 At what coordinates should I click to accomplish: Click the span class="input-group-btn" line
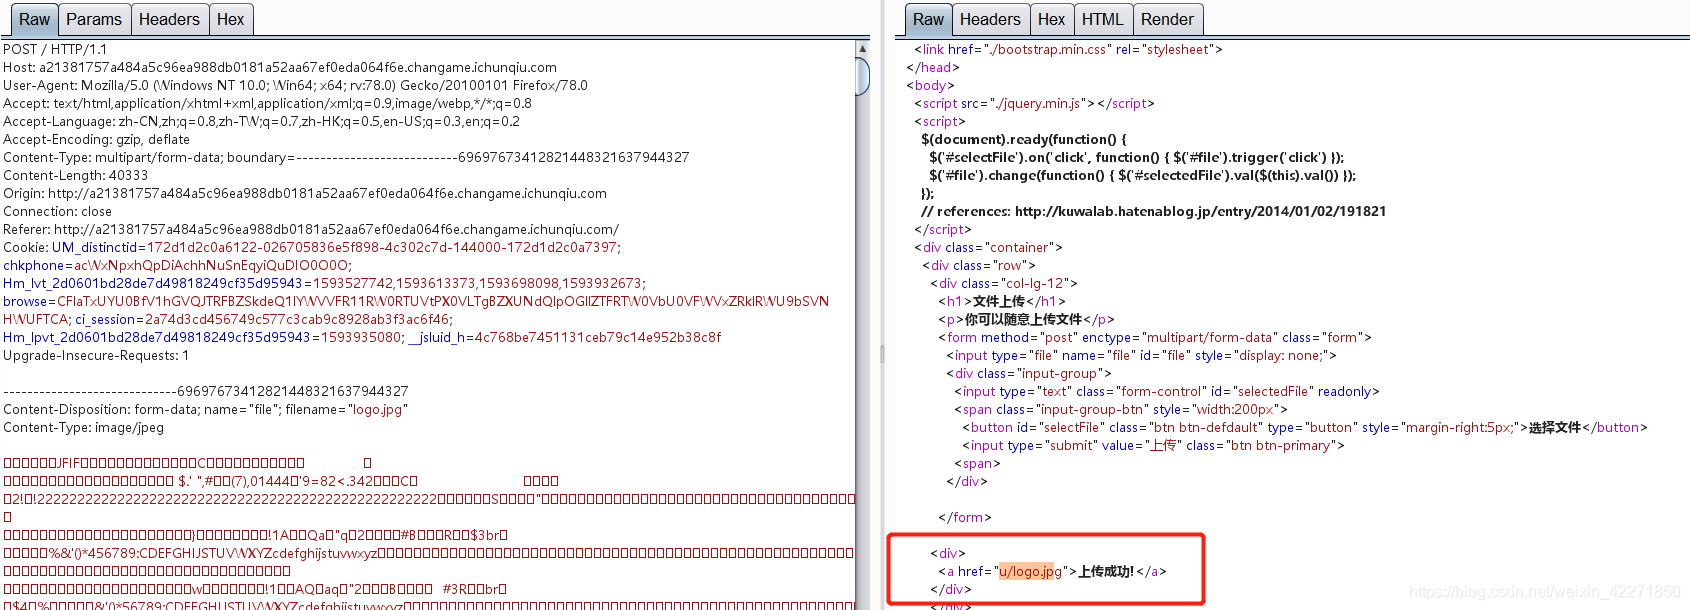click(x=1121, y=409)
